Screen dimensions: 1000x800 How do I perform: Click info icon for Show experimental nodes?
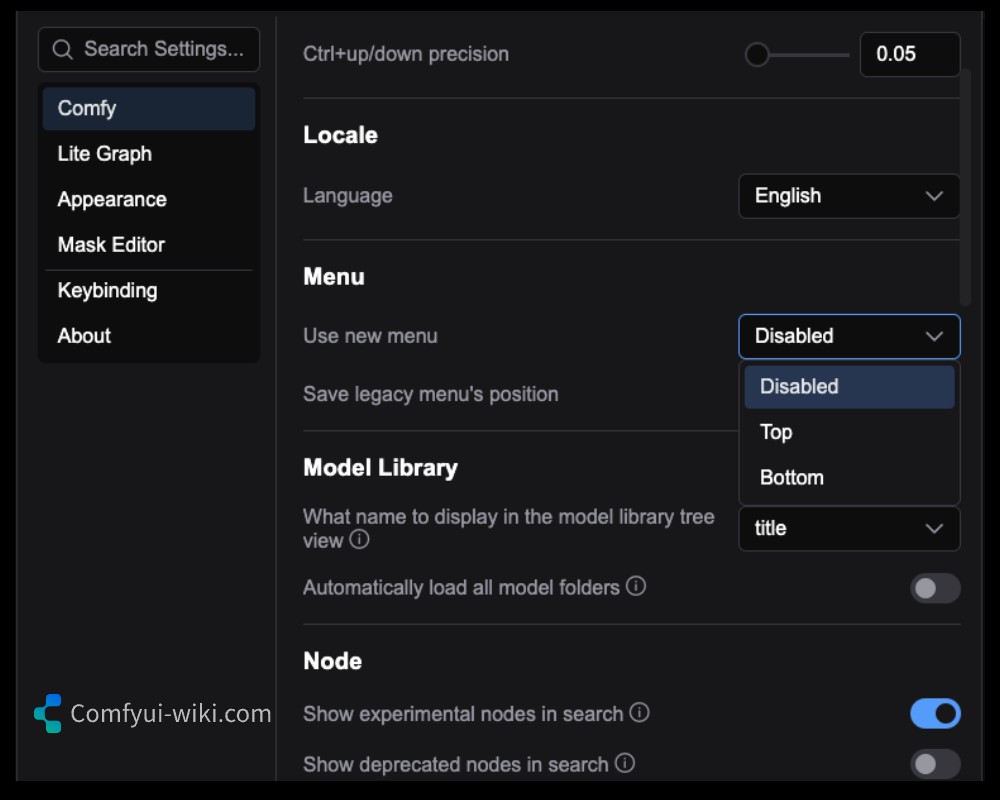click(640, 713)
